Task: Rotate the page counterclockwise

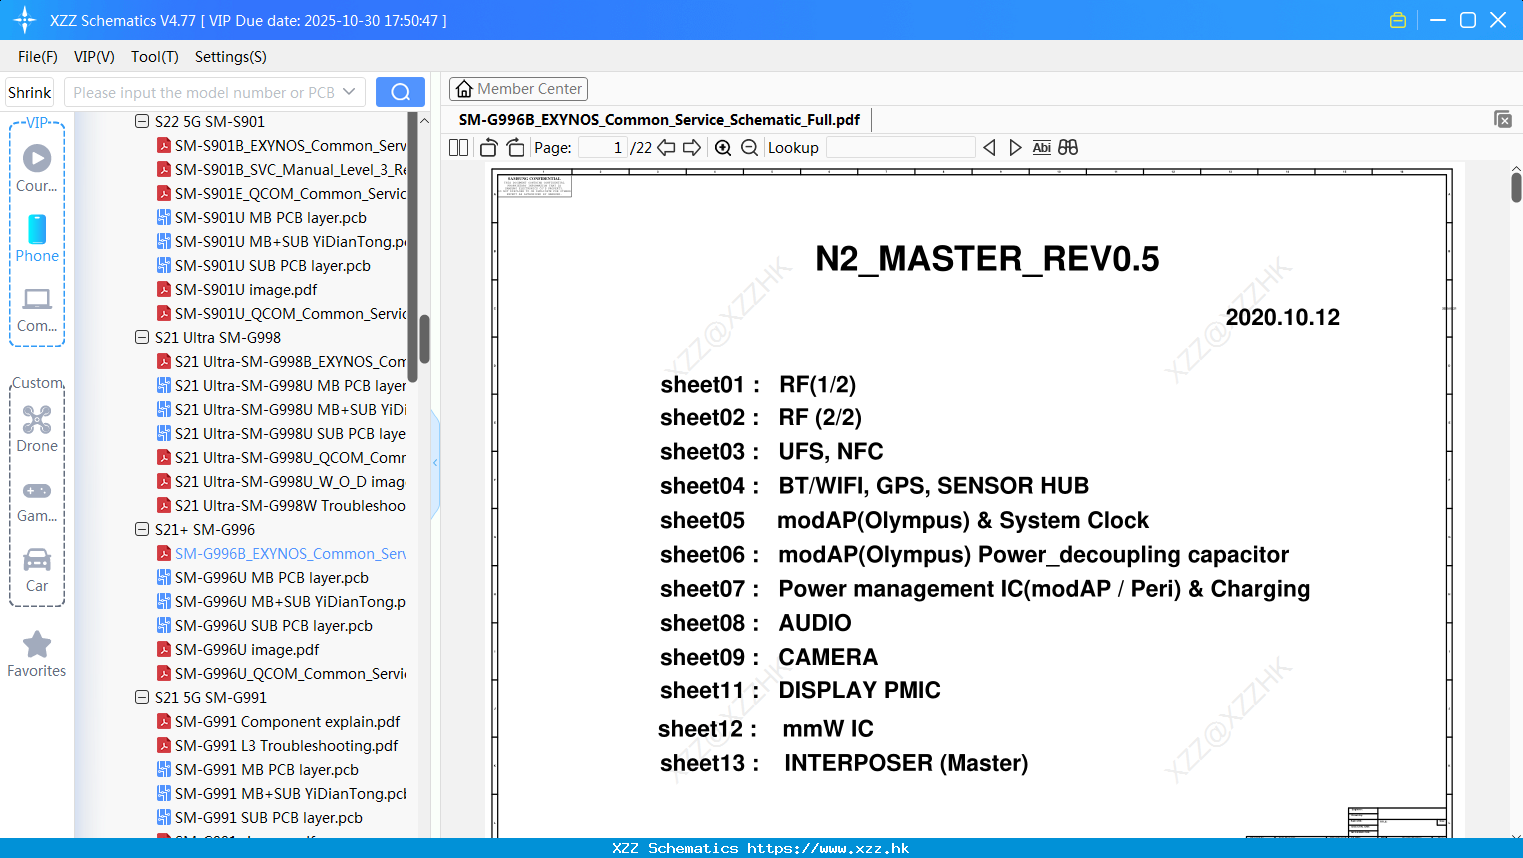Action: coord(489,148)
